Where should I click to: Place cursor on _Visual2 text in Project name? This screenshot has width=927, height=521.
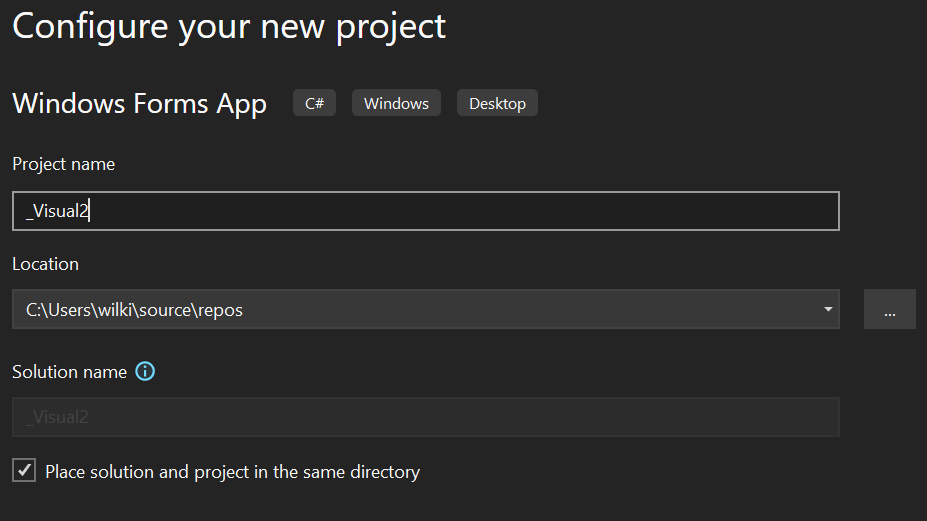57,211
